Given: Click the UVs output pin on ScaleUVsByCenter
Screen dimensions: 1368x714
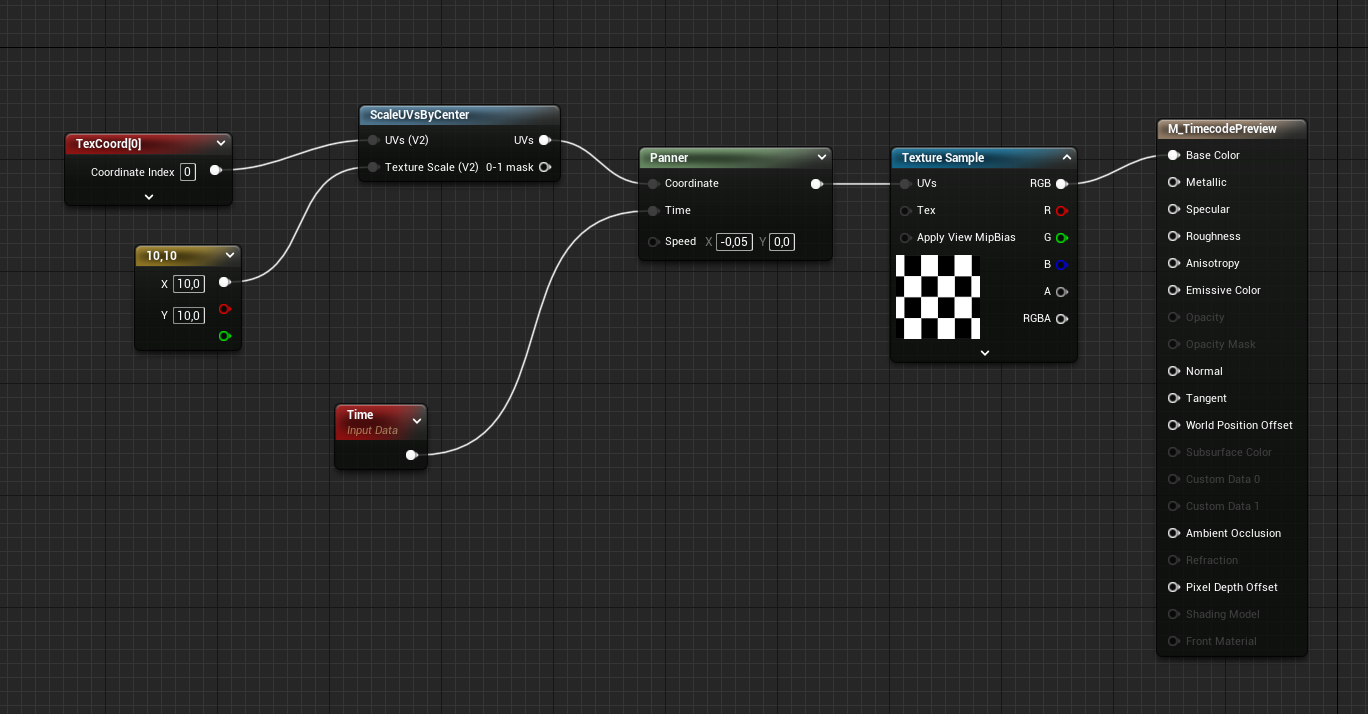Looking at the screenshot, I should coord(545,140).
